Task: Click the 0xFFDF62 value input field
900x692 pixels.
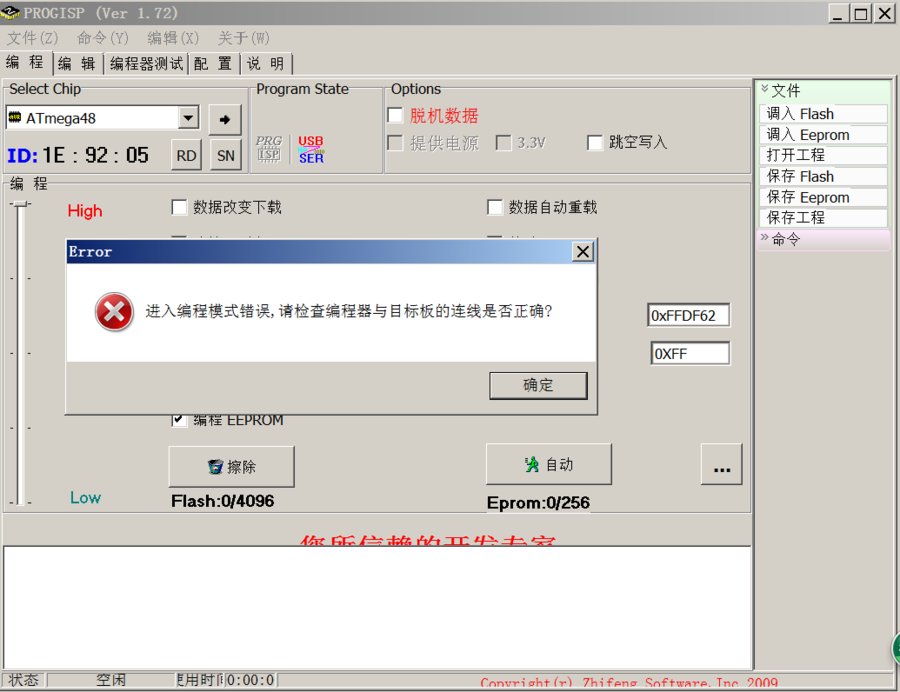Action: click(689, 314)
